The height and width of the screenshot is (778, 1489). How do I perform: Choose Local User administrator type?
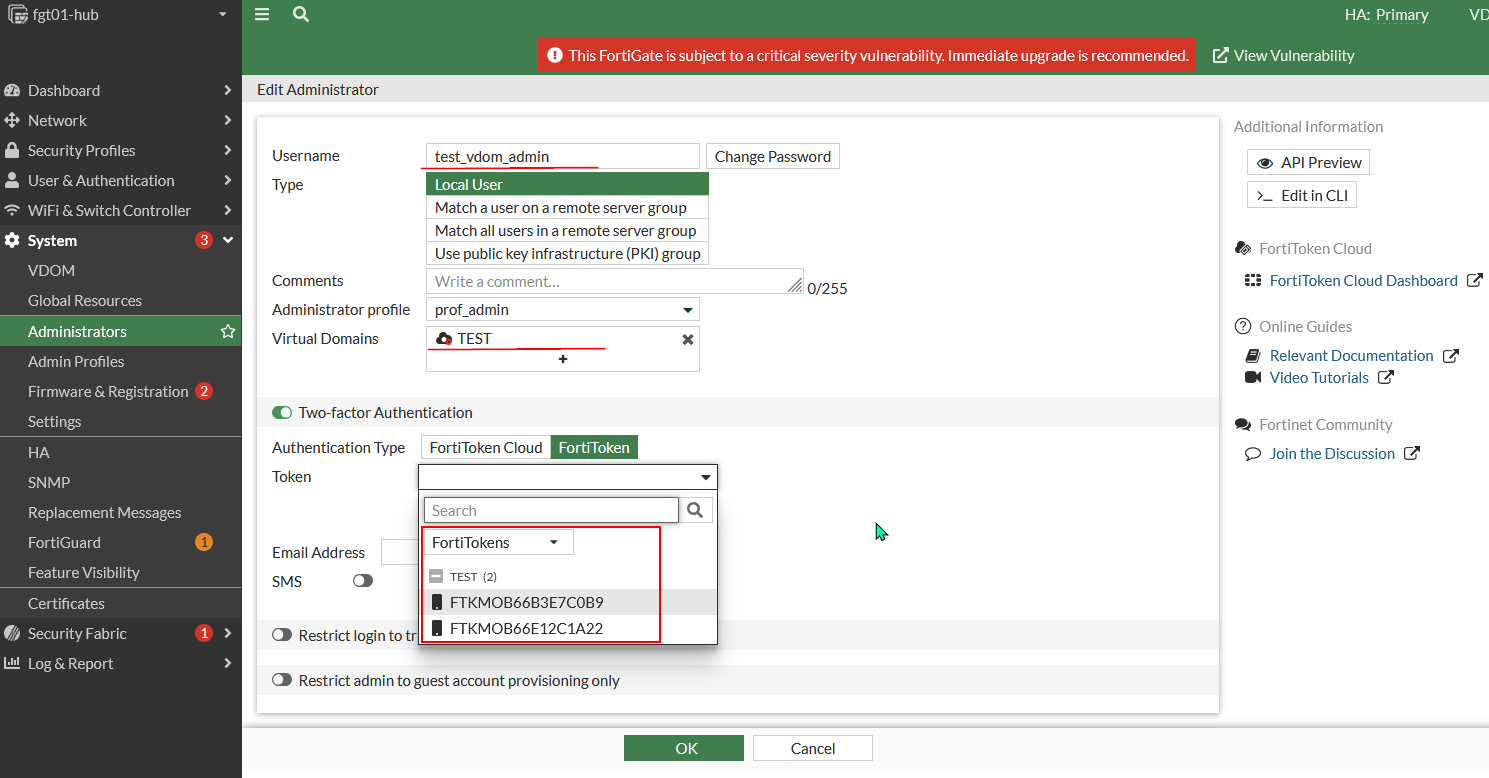click(x=567, y=184)
